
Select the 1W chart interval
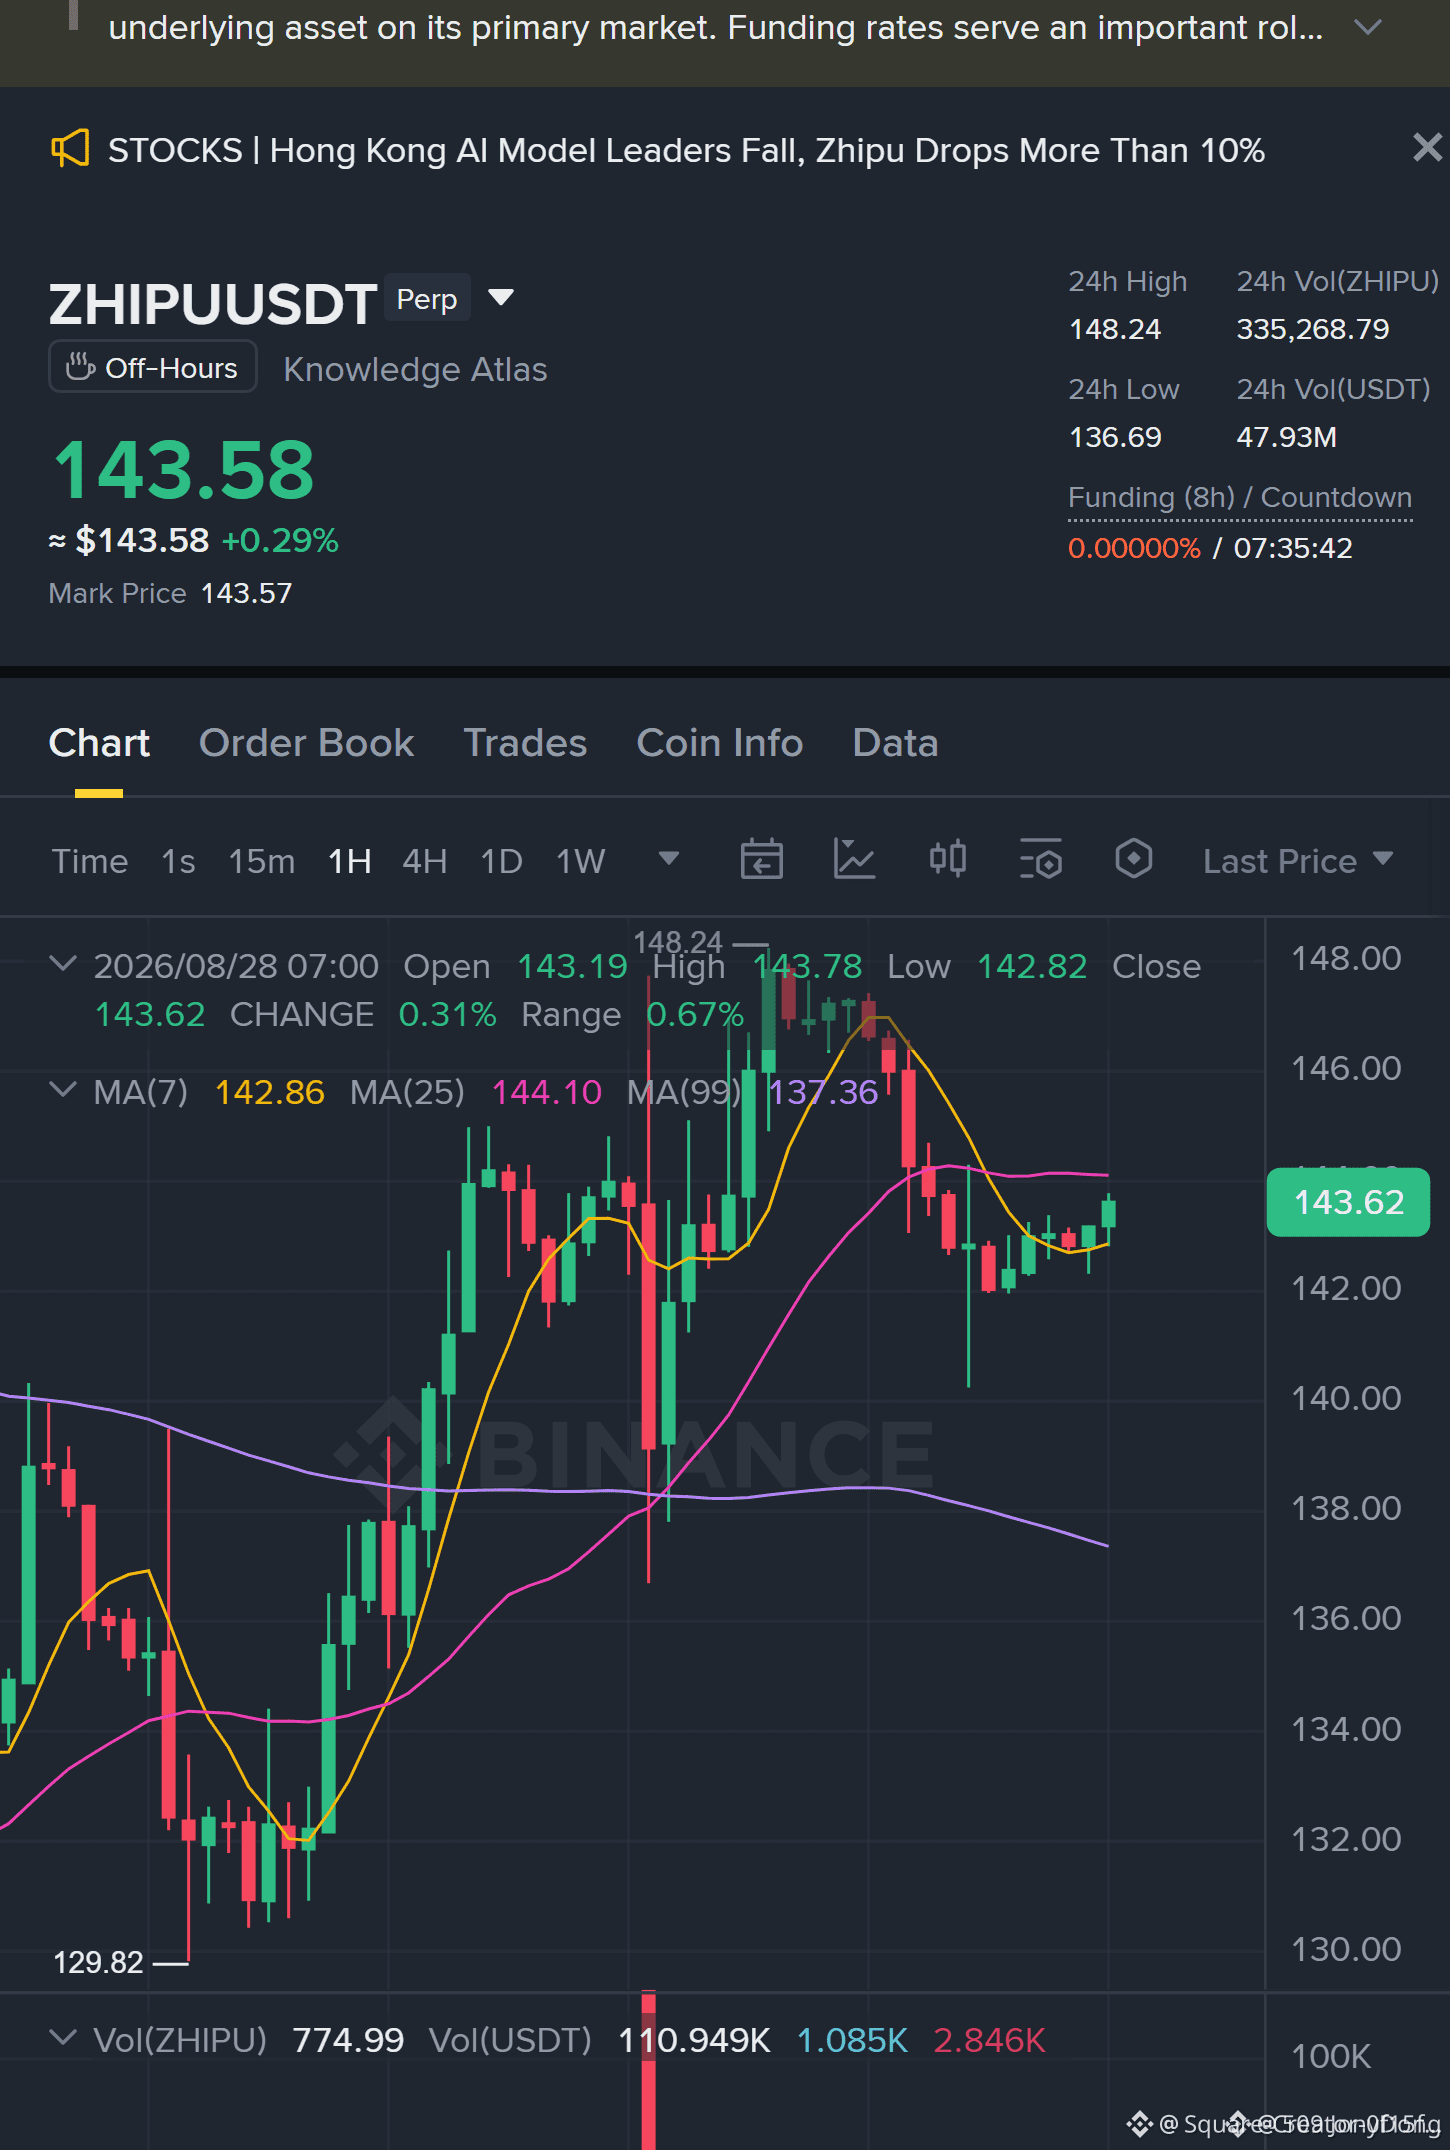(581, 861)
